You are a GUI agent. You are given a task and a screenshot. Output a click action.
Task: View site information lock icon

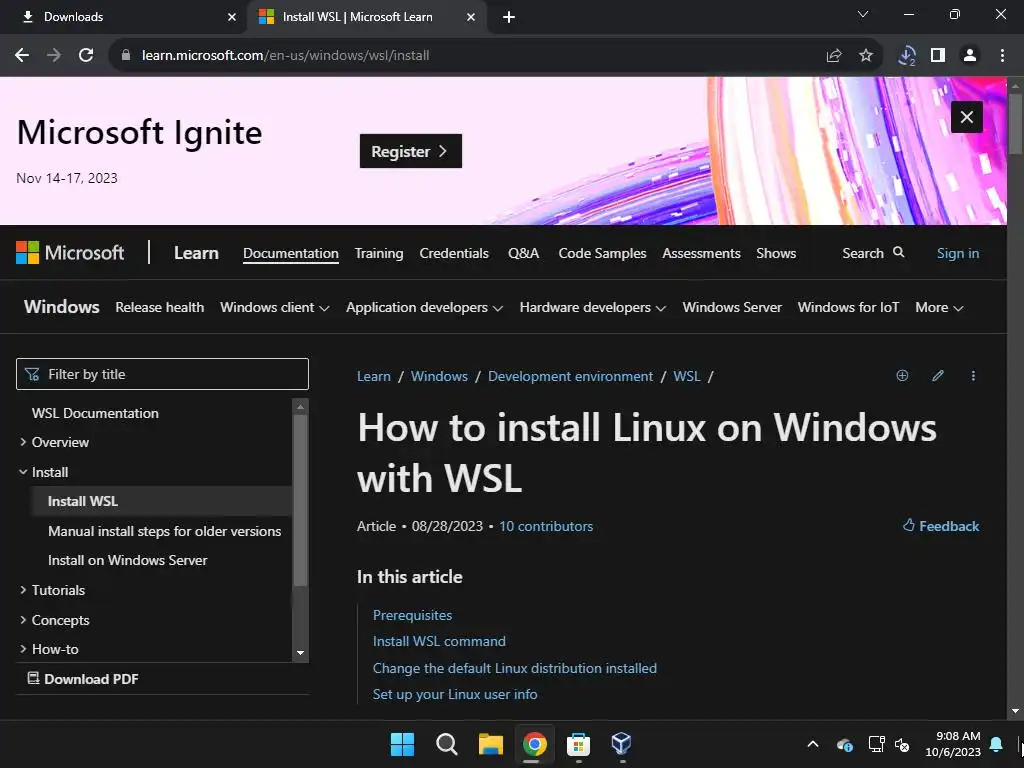pyautogui.click(x=126, y=56)
